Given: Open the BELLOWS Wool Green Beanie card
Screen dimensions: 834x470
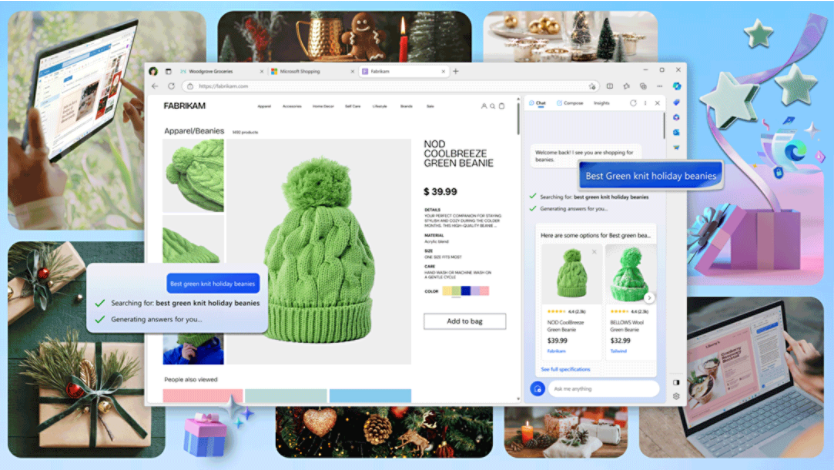Looking at the screenshot, I should (631, 301).
